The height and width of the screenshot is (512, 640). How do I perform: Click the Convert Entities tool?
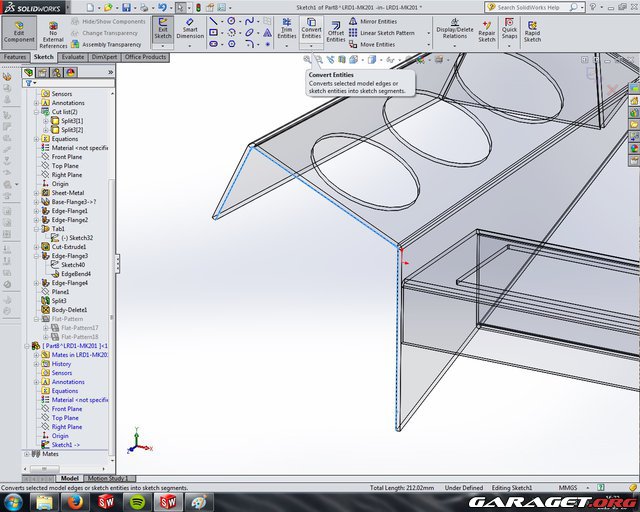(311, 30)
